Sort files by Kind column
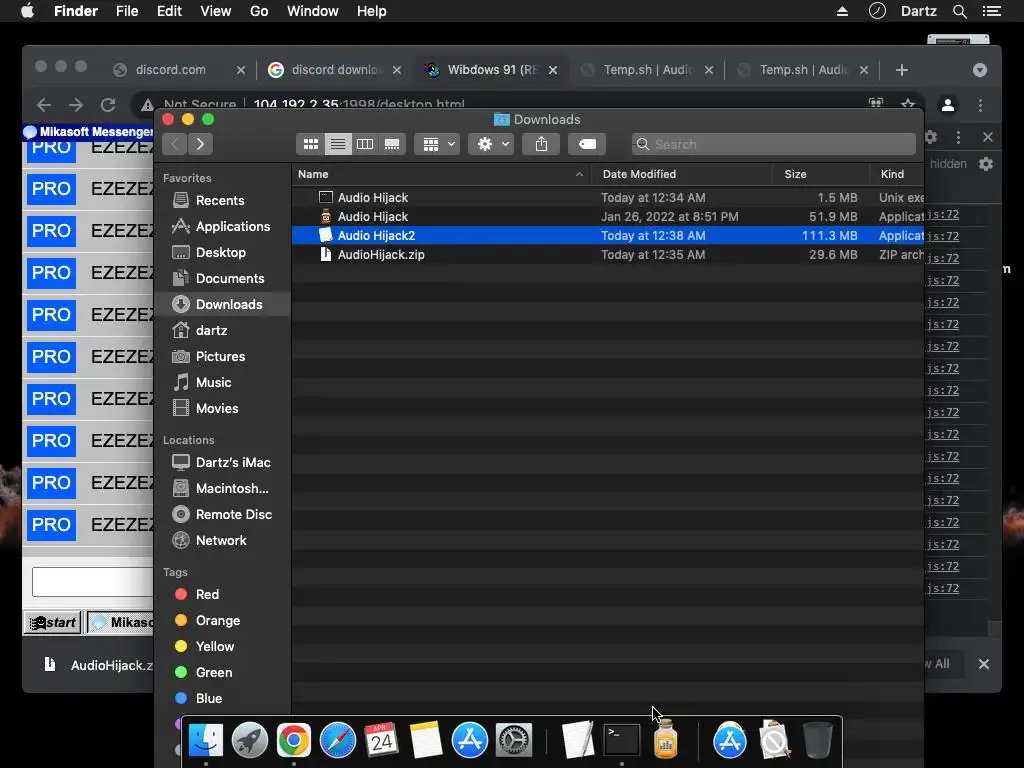This screenshot has height=768, width=1024. pyautogui.click(x=896, y=174)
